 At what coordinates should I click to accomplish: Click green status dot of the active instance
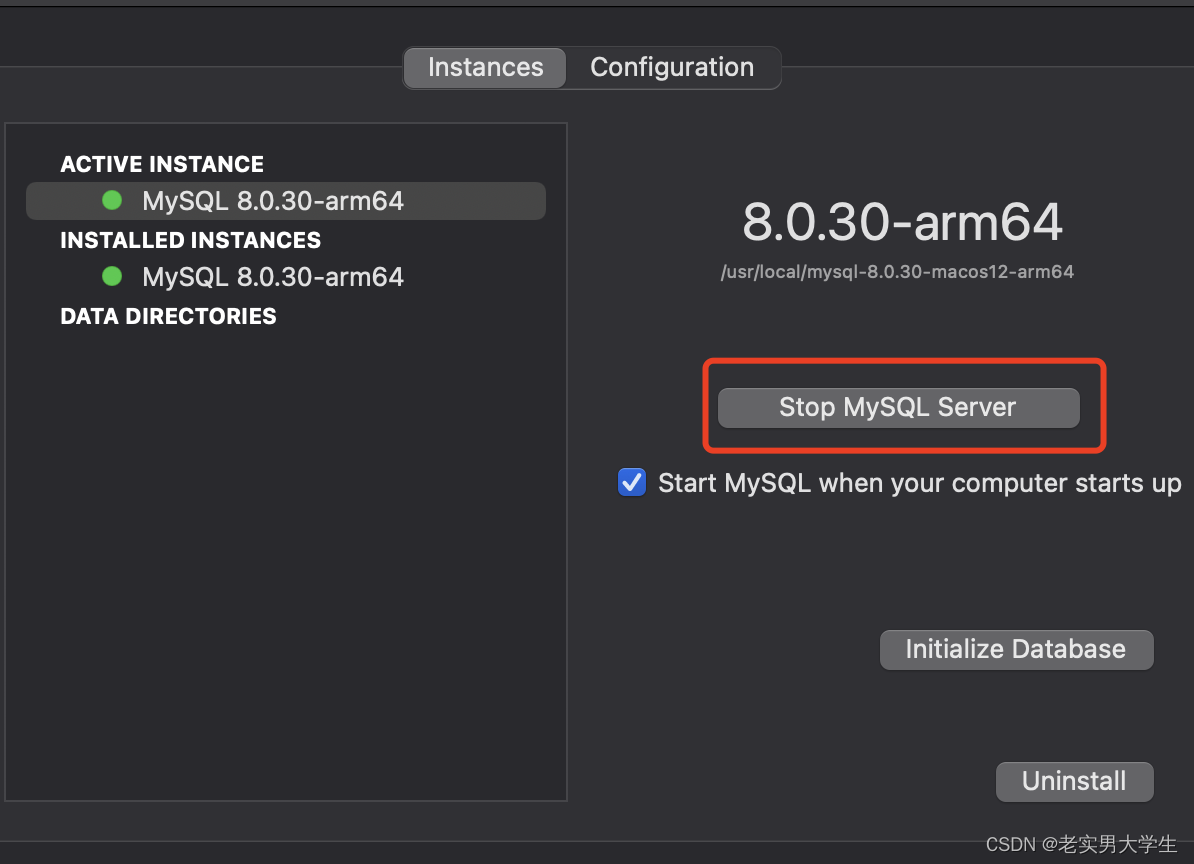pyautogui.click(x=112, y=201)
